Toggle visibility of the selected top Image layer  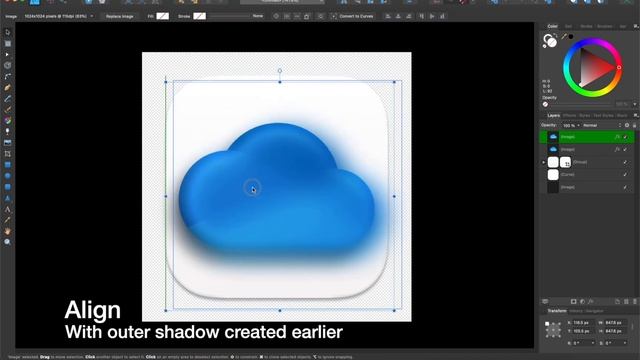tap(625, 137)
